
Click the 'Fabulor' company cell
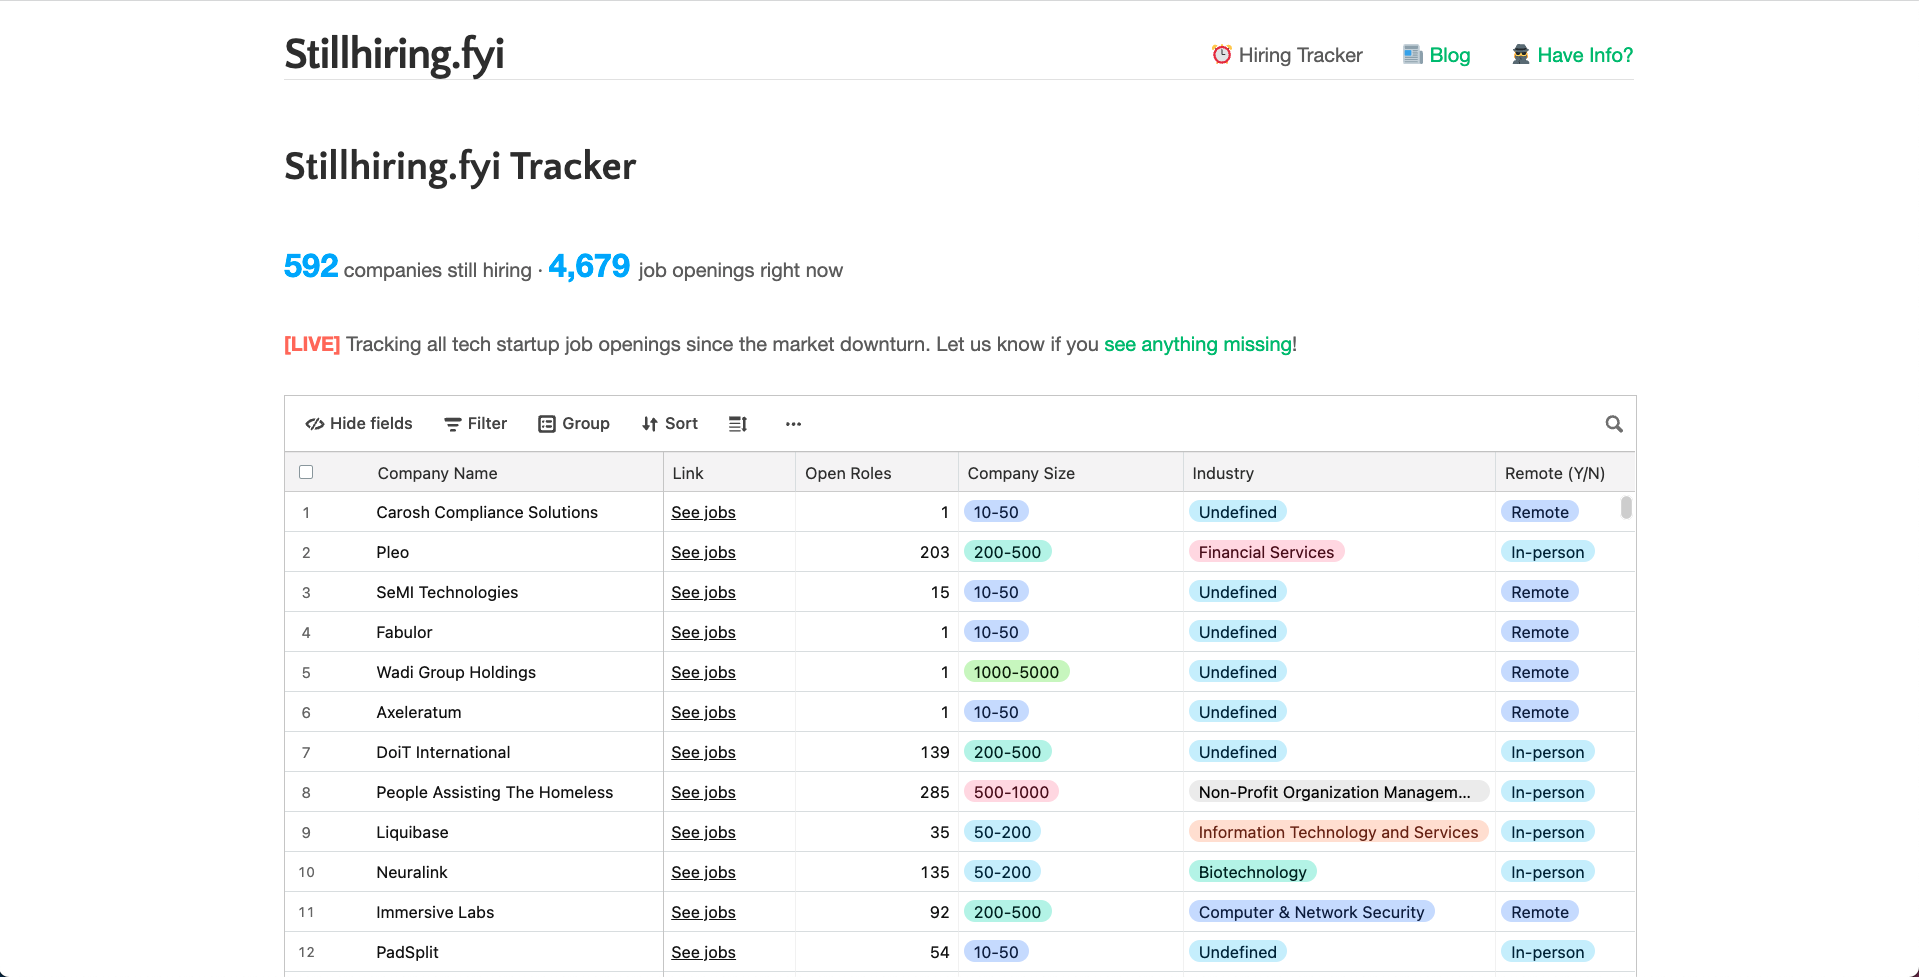click(x=404, y=632)
